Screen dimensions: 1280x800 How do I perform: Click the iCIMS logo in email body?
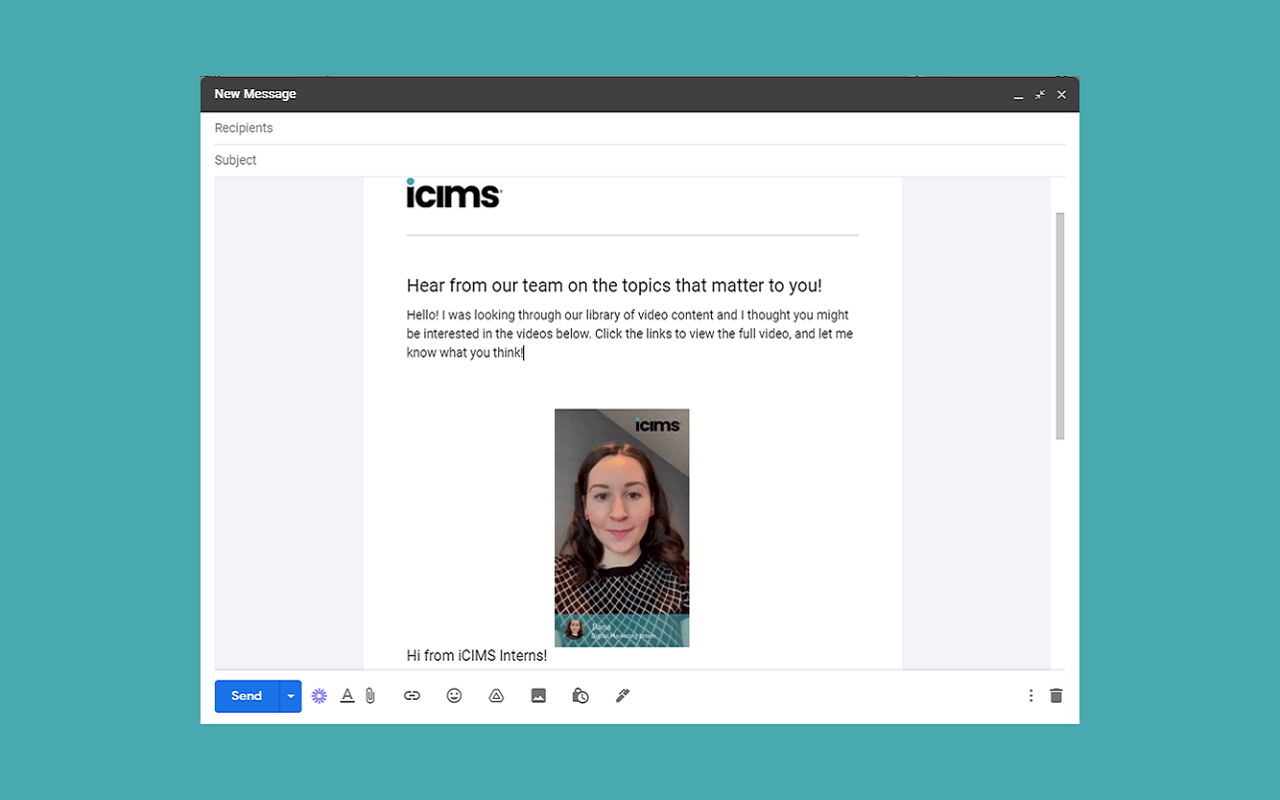click(454, 193)
